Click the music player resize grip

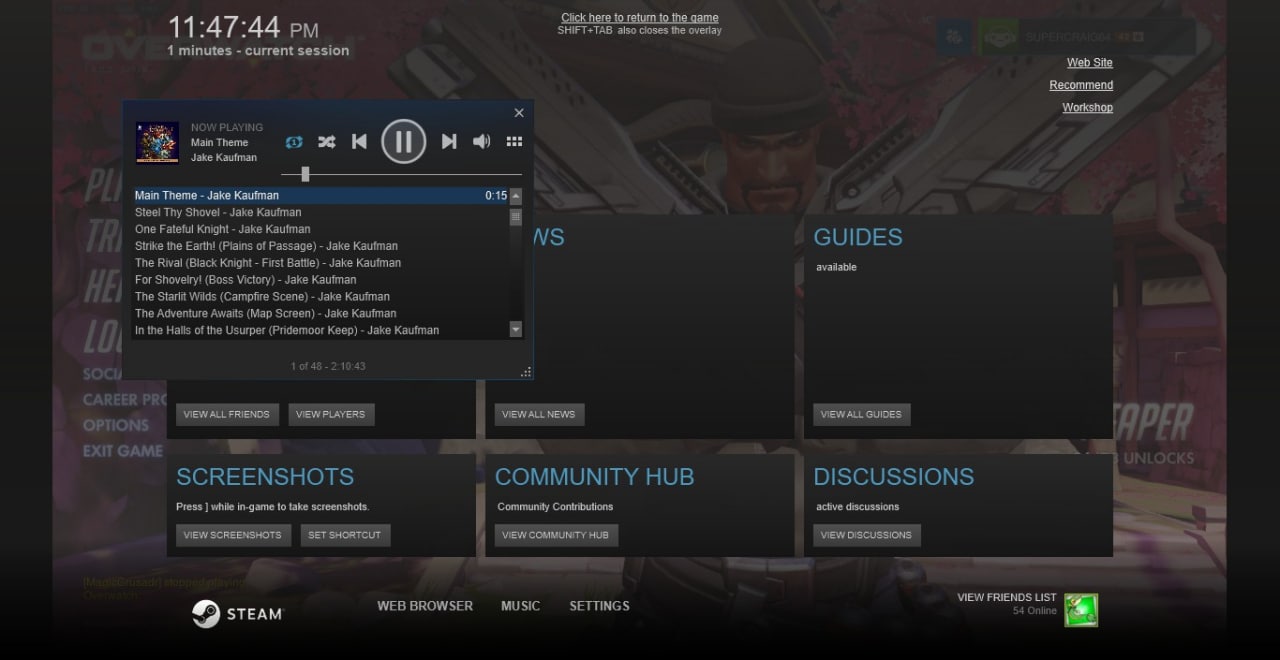tap(526, 372)
